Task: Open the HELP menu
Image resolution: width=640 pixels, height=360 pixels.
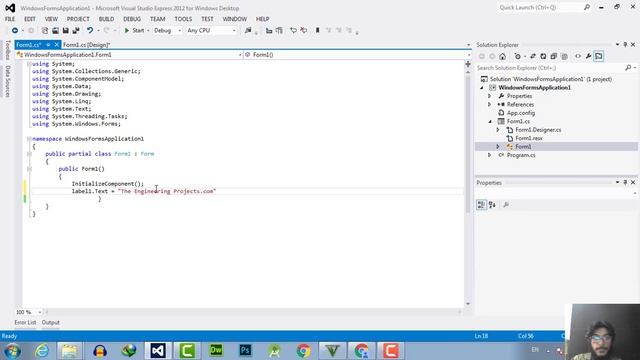Action: coord(262,19)
